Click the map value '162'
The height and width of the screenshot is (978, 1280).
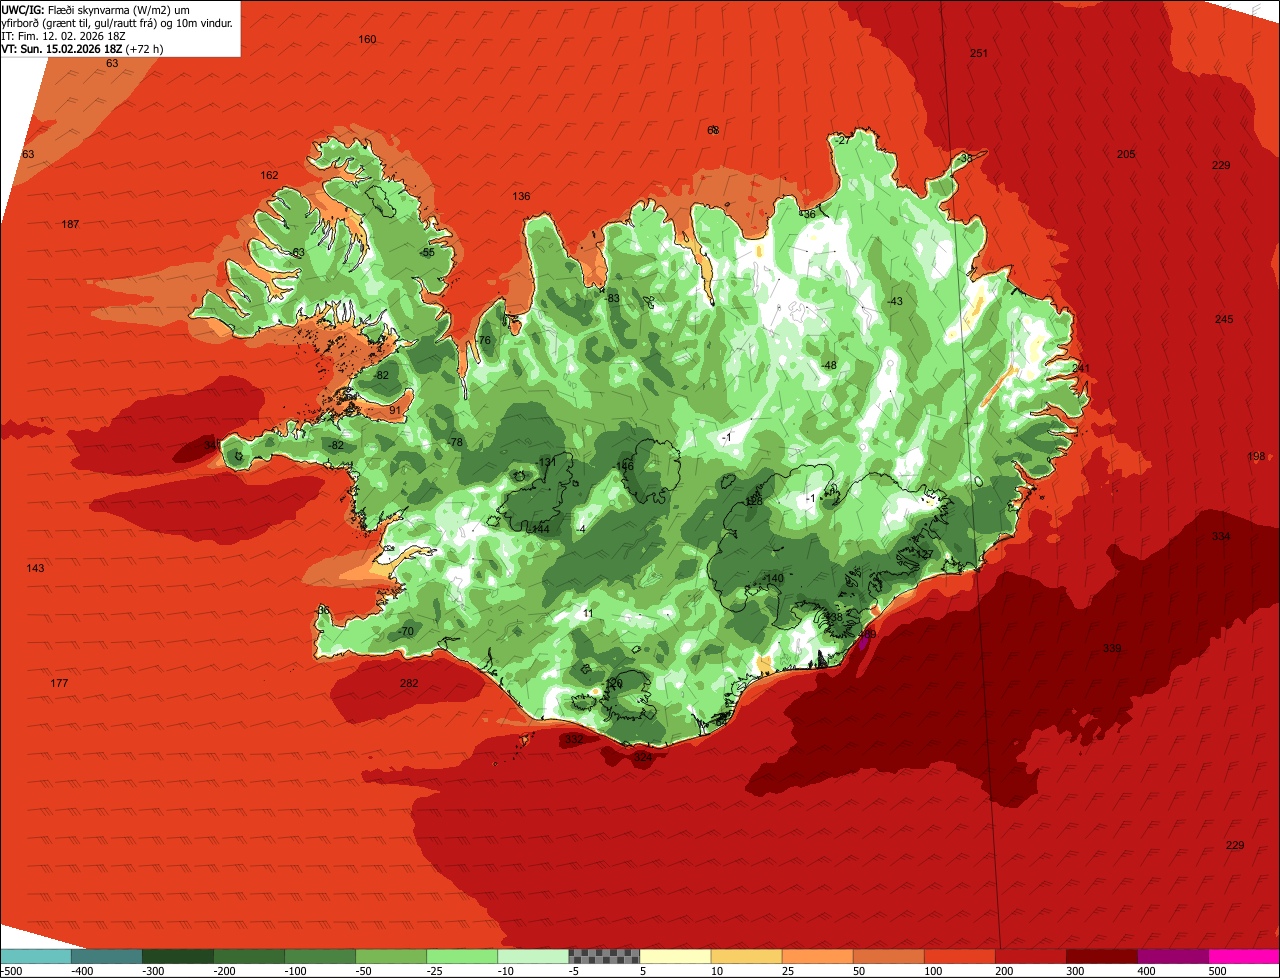[269, 175]
